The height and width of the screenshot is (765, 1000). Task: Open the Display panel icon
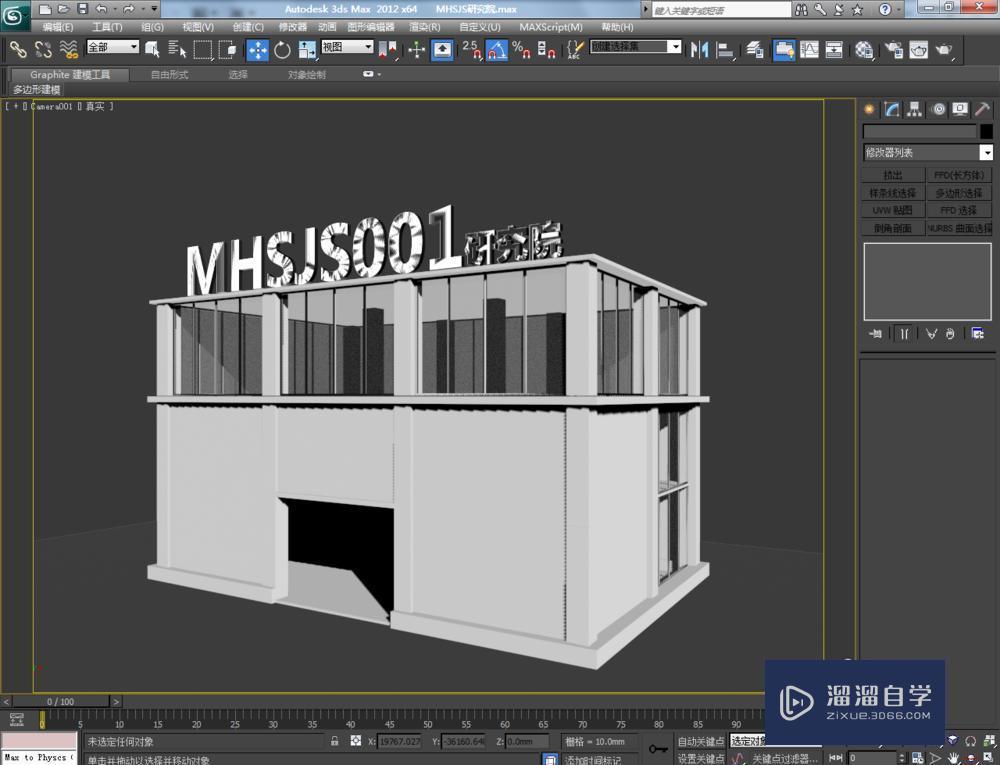point(960,109)
